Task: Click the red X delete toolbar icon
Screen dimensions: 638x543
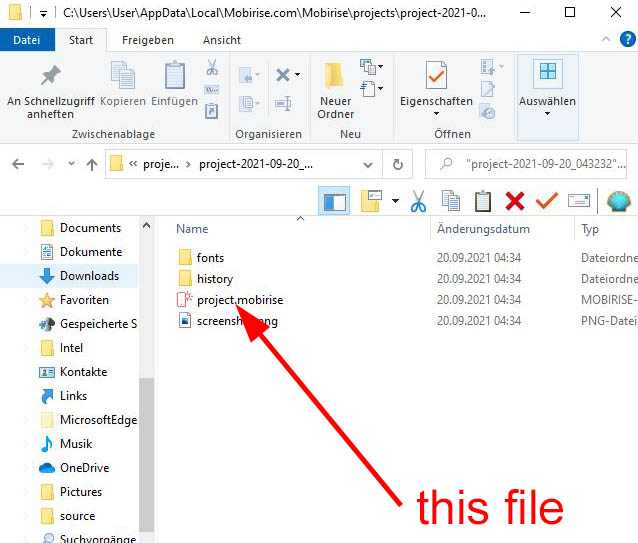Action: coord(515,201)
